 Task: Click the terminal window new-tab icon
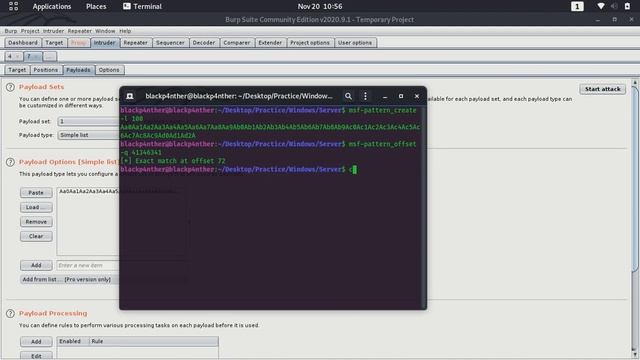[x=130, y=96]
